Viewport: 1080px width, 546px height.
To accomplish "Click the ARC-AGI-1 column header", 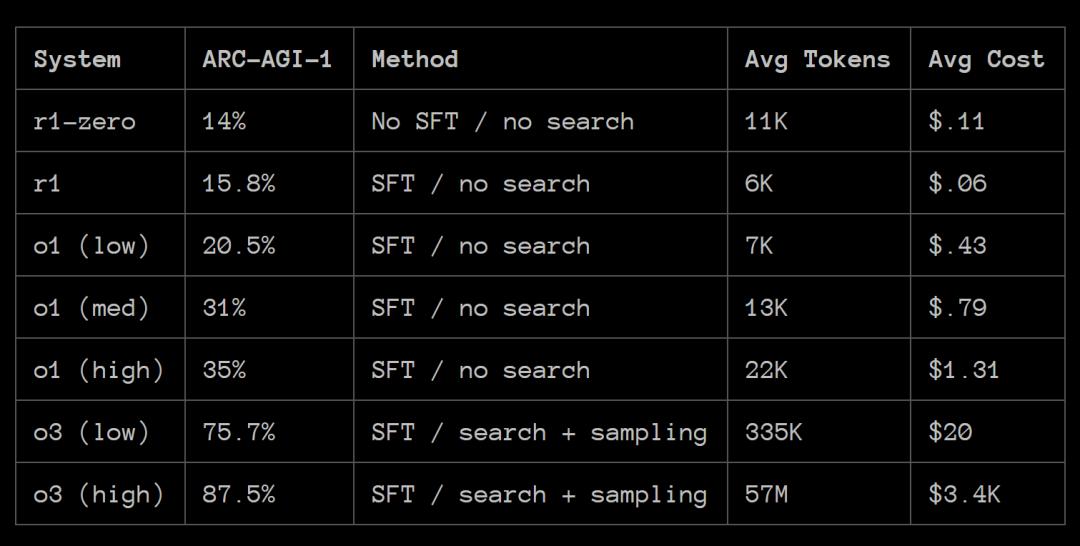I will pos(267,59).
